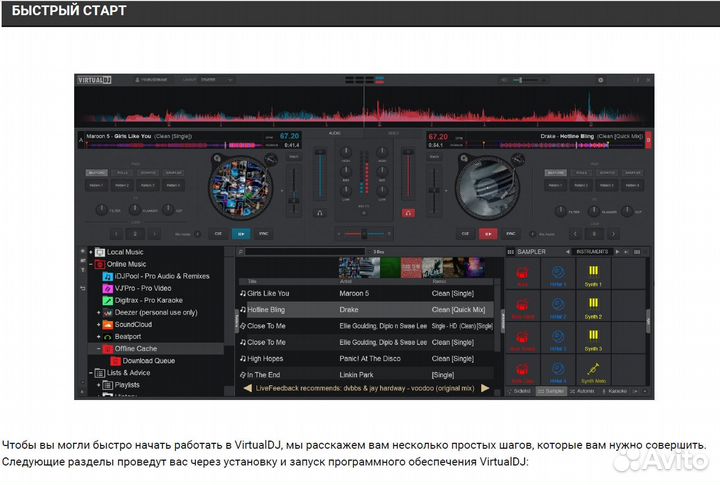Move the crossfader handle
This screenshot has width=720, height=485.
tap(364, 234)
